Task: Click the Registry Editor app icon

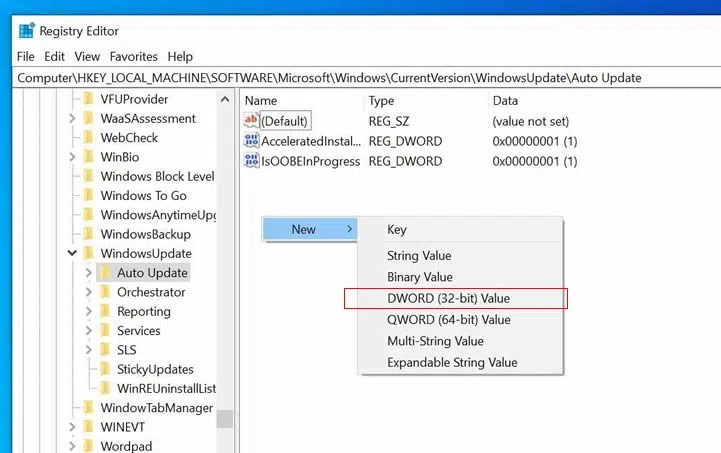Action: pos(27,30)
